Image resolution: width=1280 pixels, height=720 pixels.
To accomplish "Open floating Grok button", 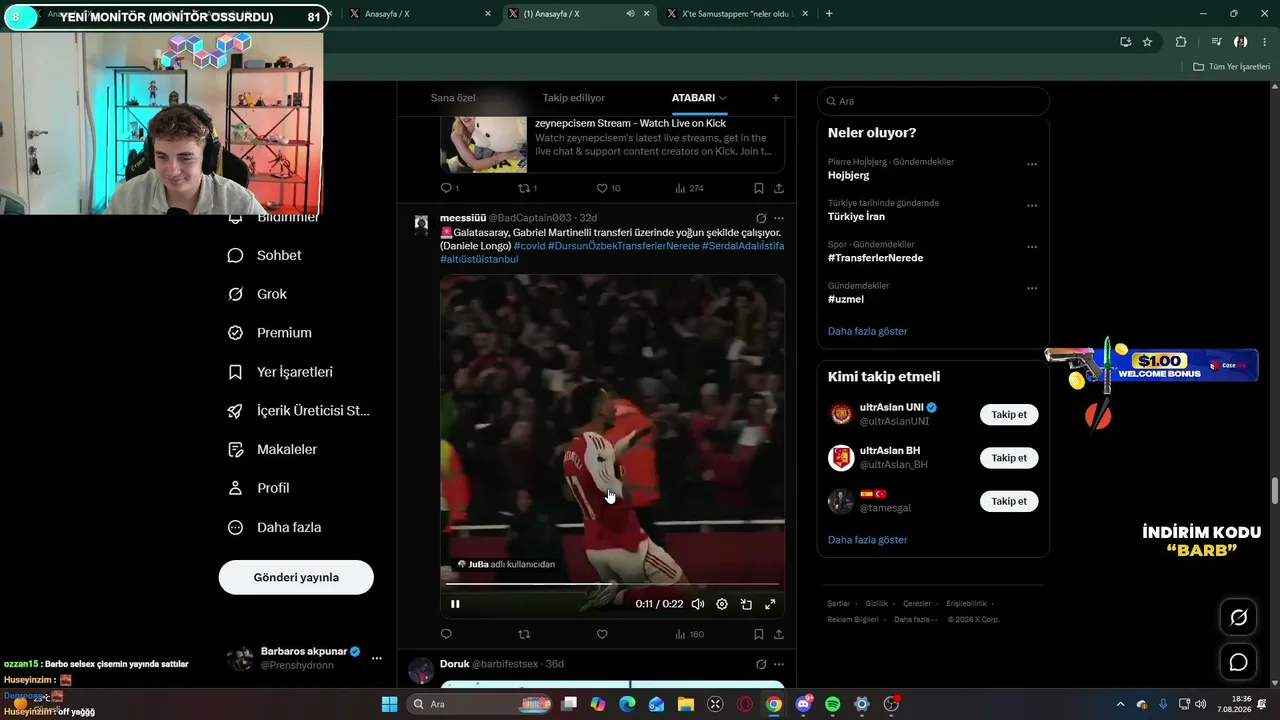I will pos(1238,618).
